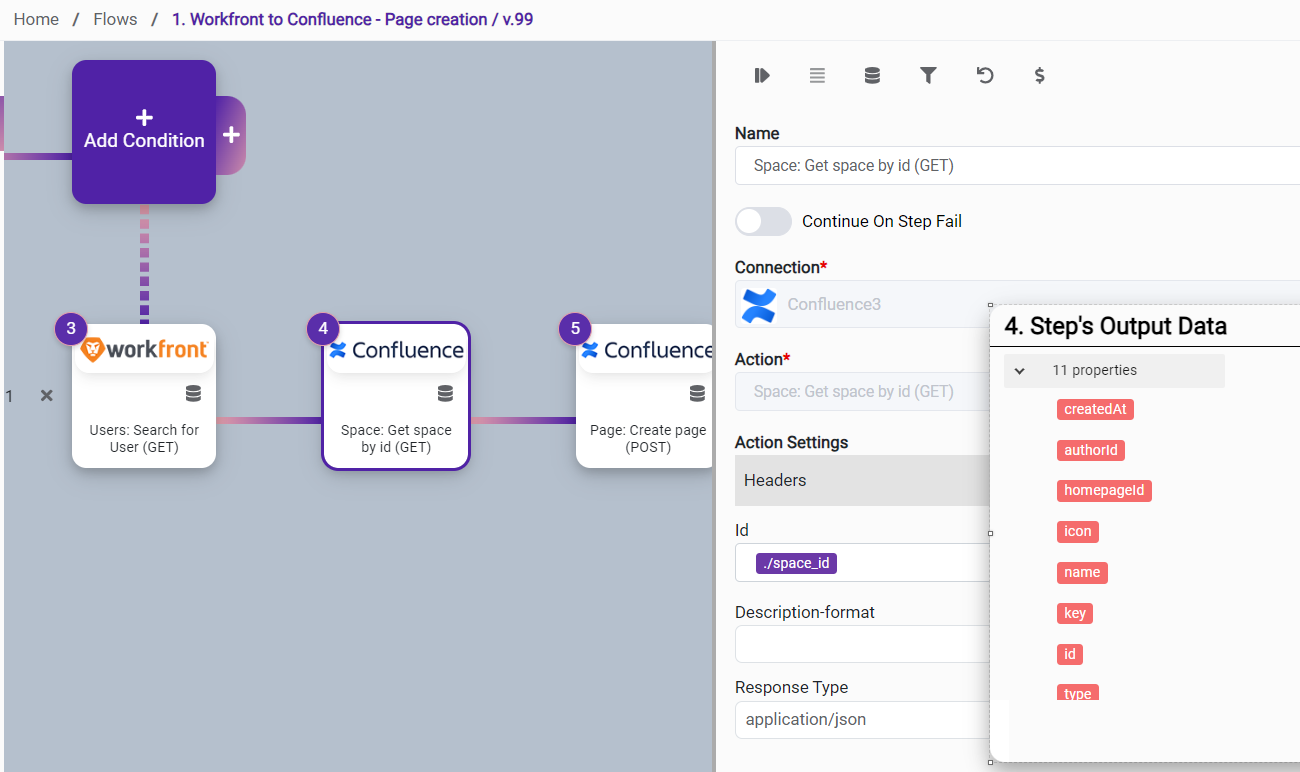This screenshot has width=1300, height=772.
Task: Go to Home in breadcrumb
Action: (36, 19)
